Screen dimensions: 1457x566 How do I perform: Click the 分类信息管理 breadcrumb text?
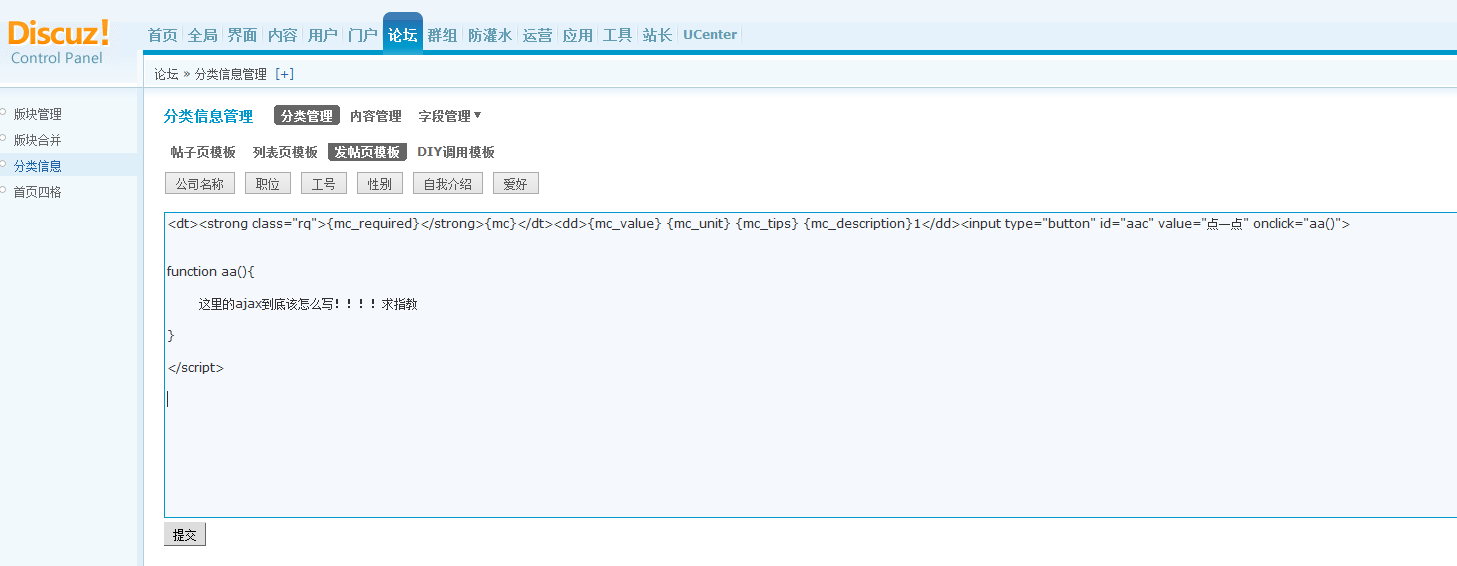[x=231, y=74]
